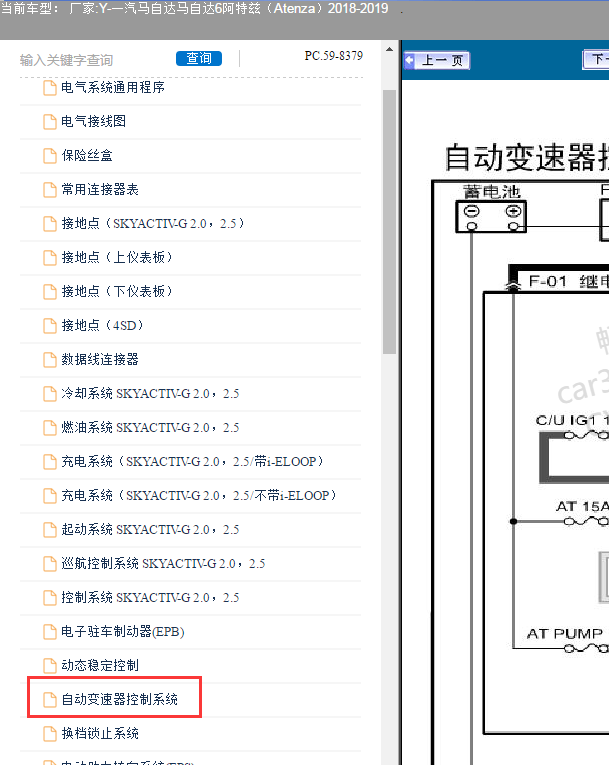Click document icon beside 接地点（4SD）

coord(50,326)
